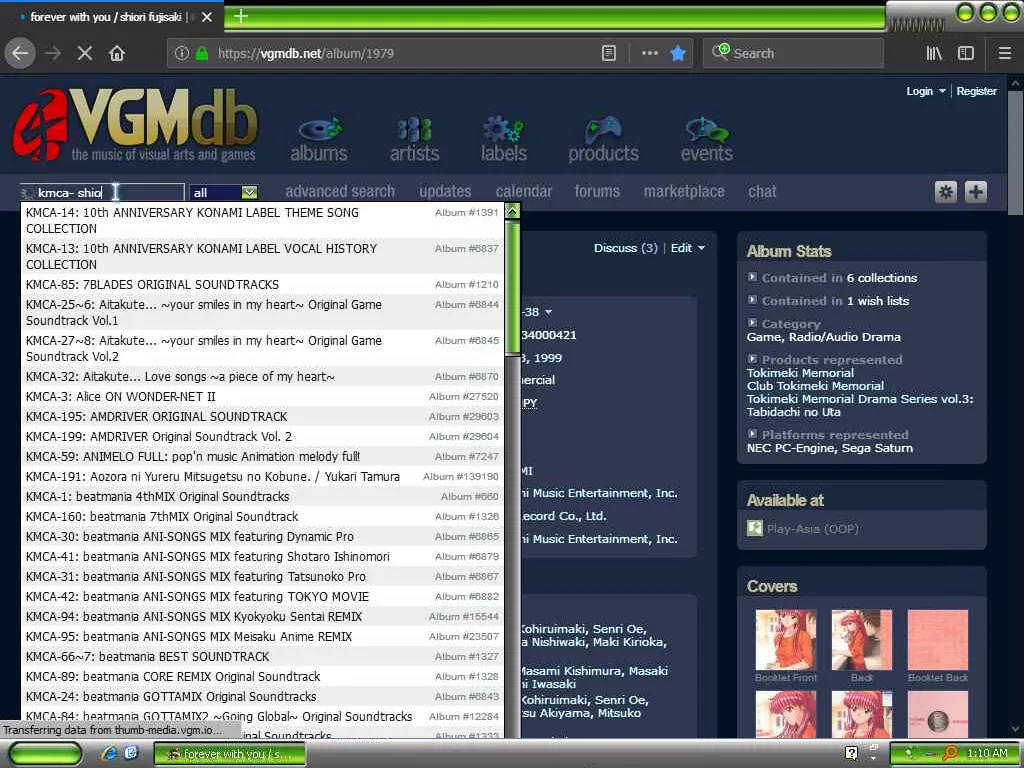Expand the 'Contained in 1 wish lists' section
This screenshot has height=768, width=1024.
tap(752, 300)
